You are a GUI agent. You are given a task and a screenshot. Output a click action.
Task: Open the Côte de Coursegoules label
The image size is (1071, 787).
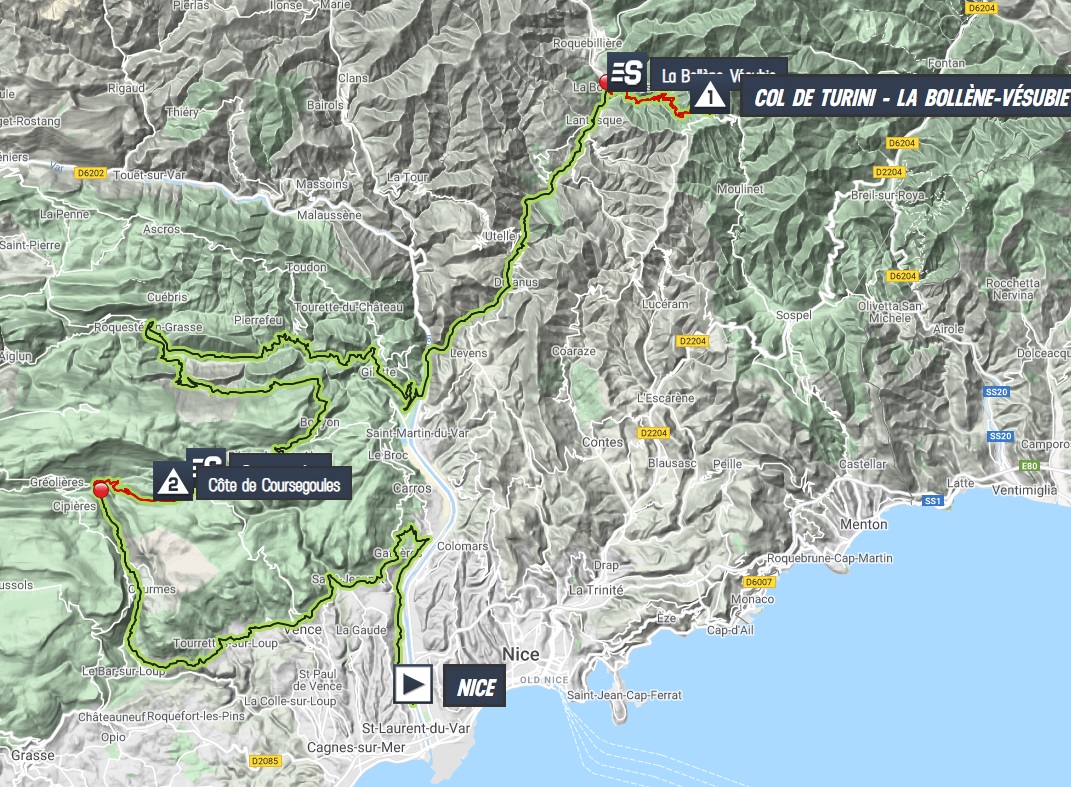[x=274, y=485]
